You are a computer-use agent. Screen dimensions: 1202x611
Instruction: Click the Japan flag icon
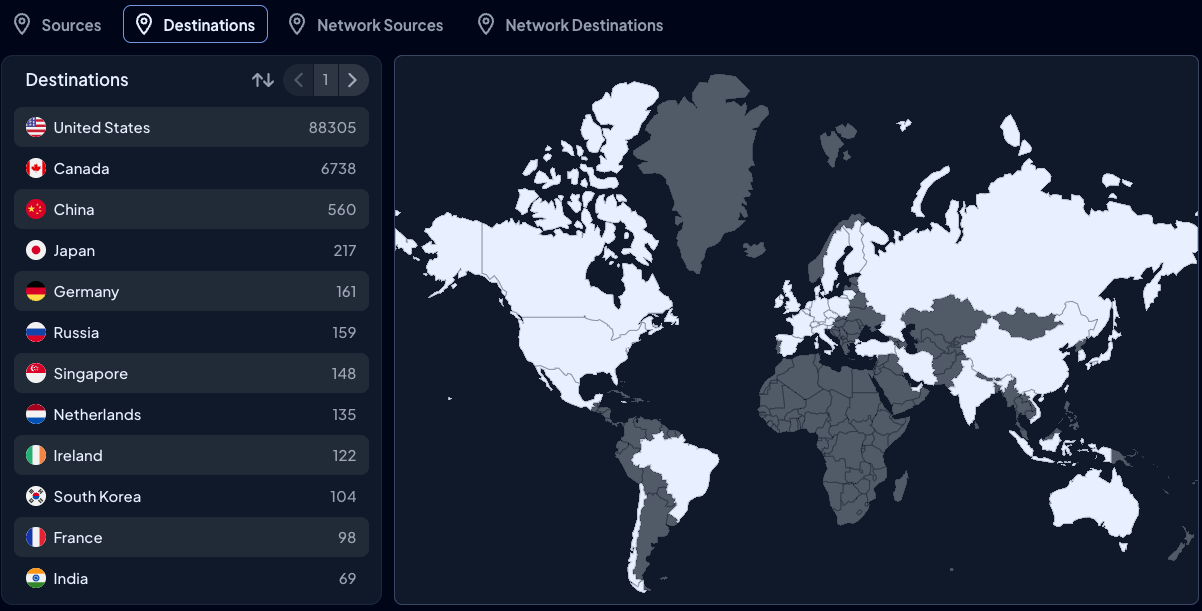coord(36,250)
